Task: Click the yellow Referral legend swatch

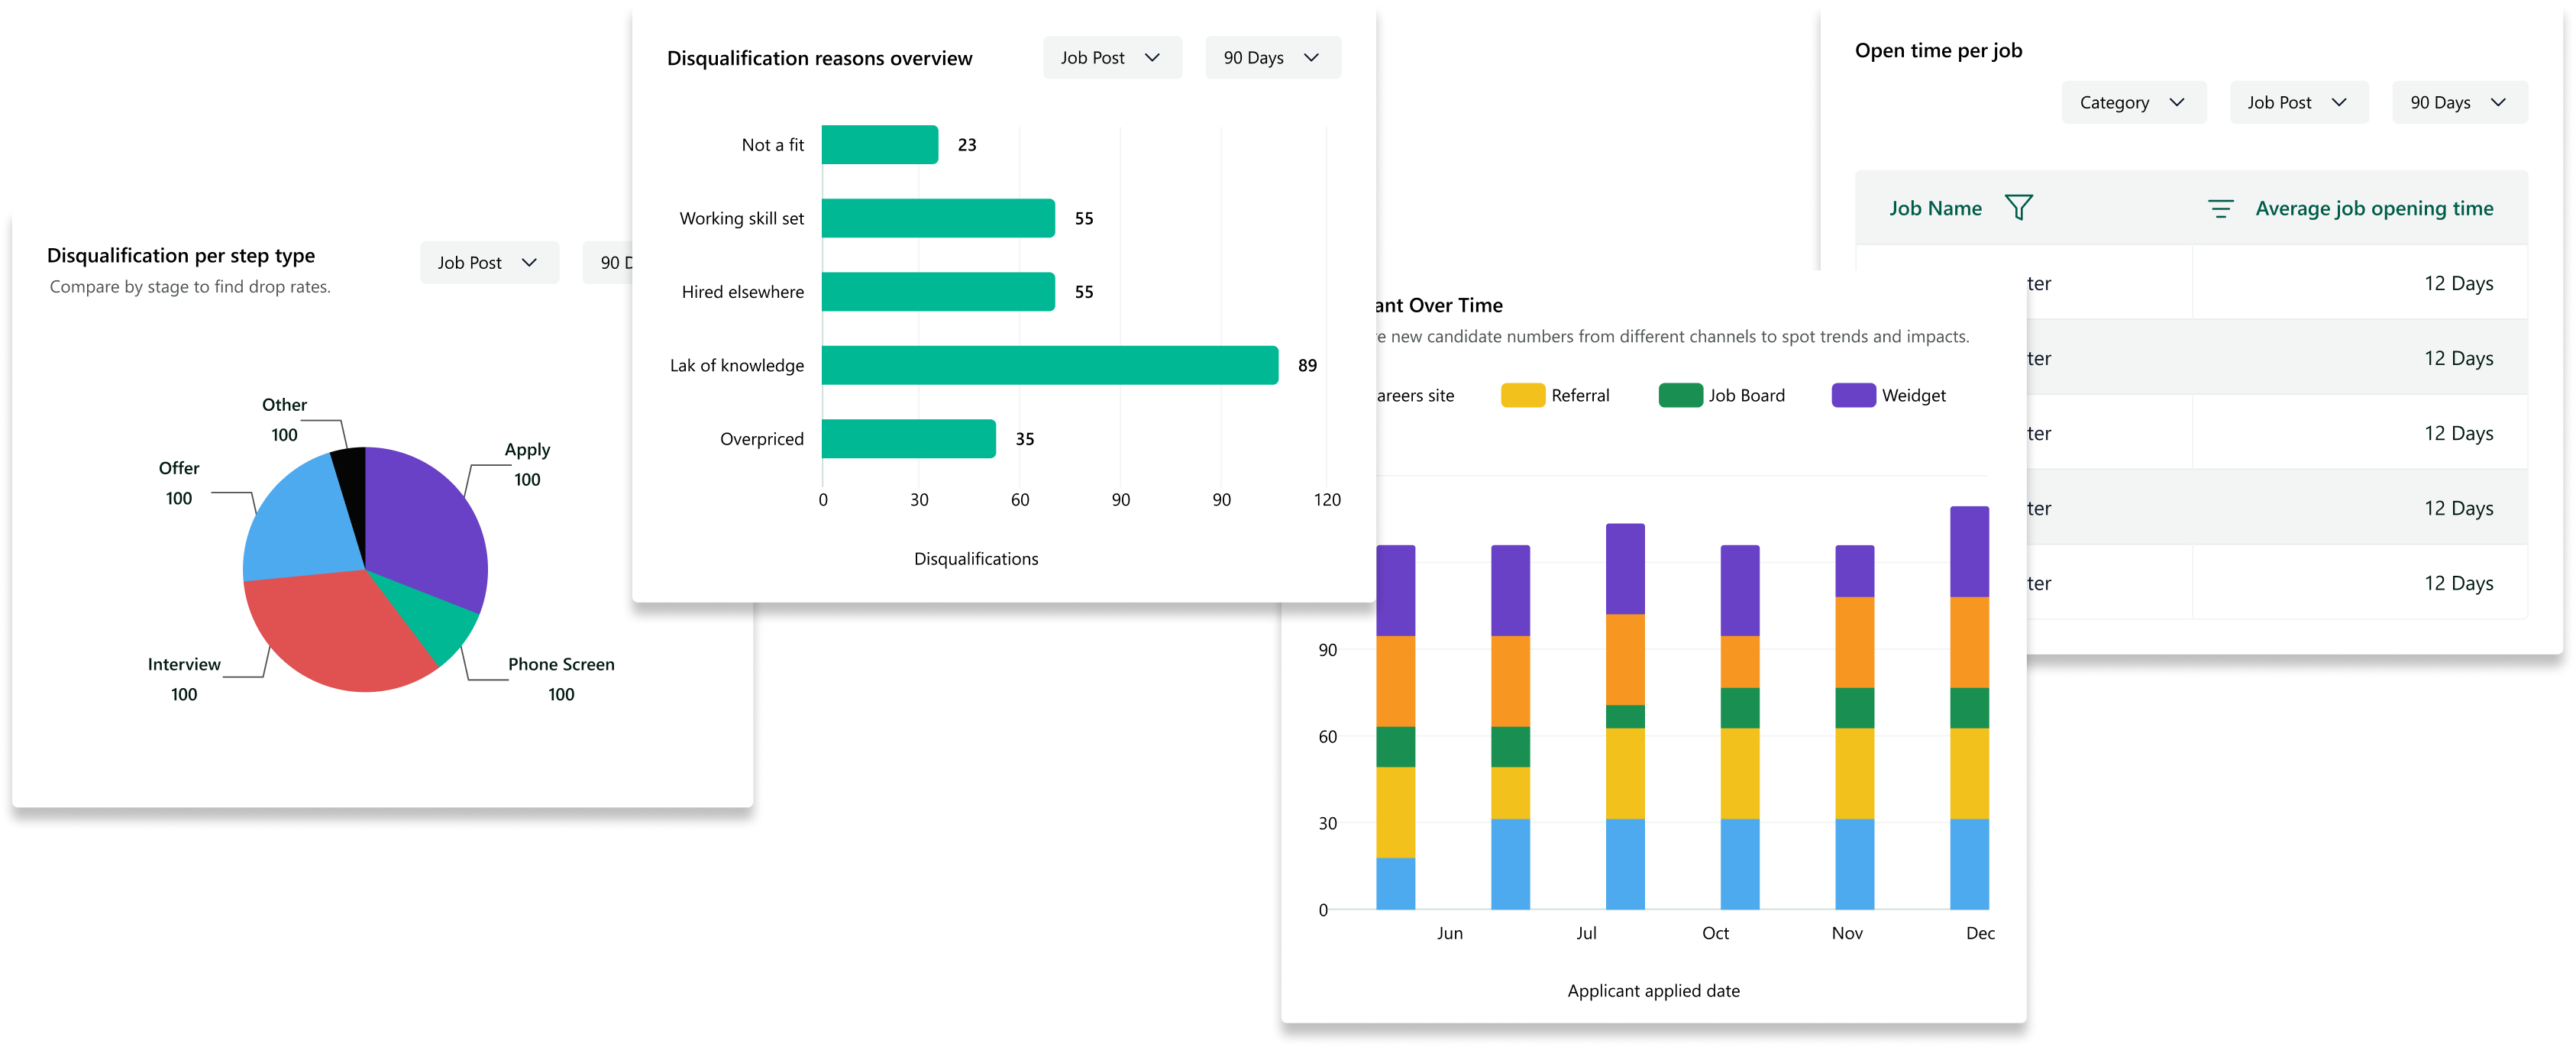Action: pos(1522,395)
